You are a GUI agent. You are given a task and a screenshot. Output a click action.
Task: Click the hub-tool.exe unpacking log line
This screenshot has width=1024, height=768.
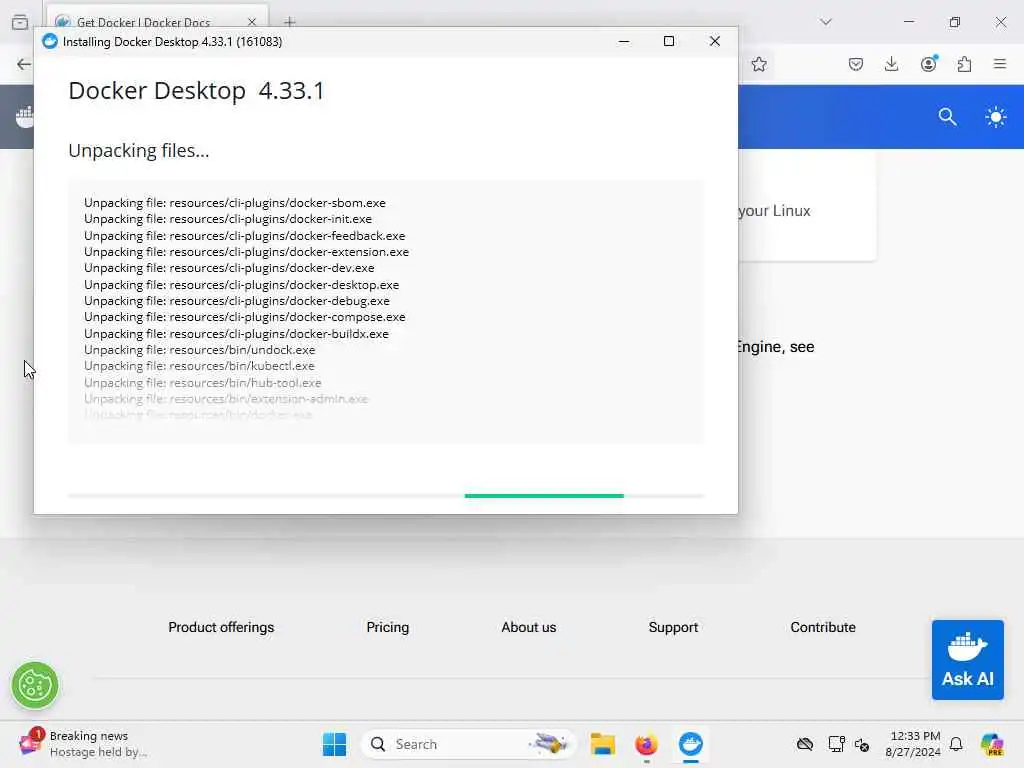pyautogui.click(x=202, y=383)
